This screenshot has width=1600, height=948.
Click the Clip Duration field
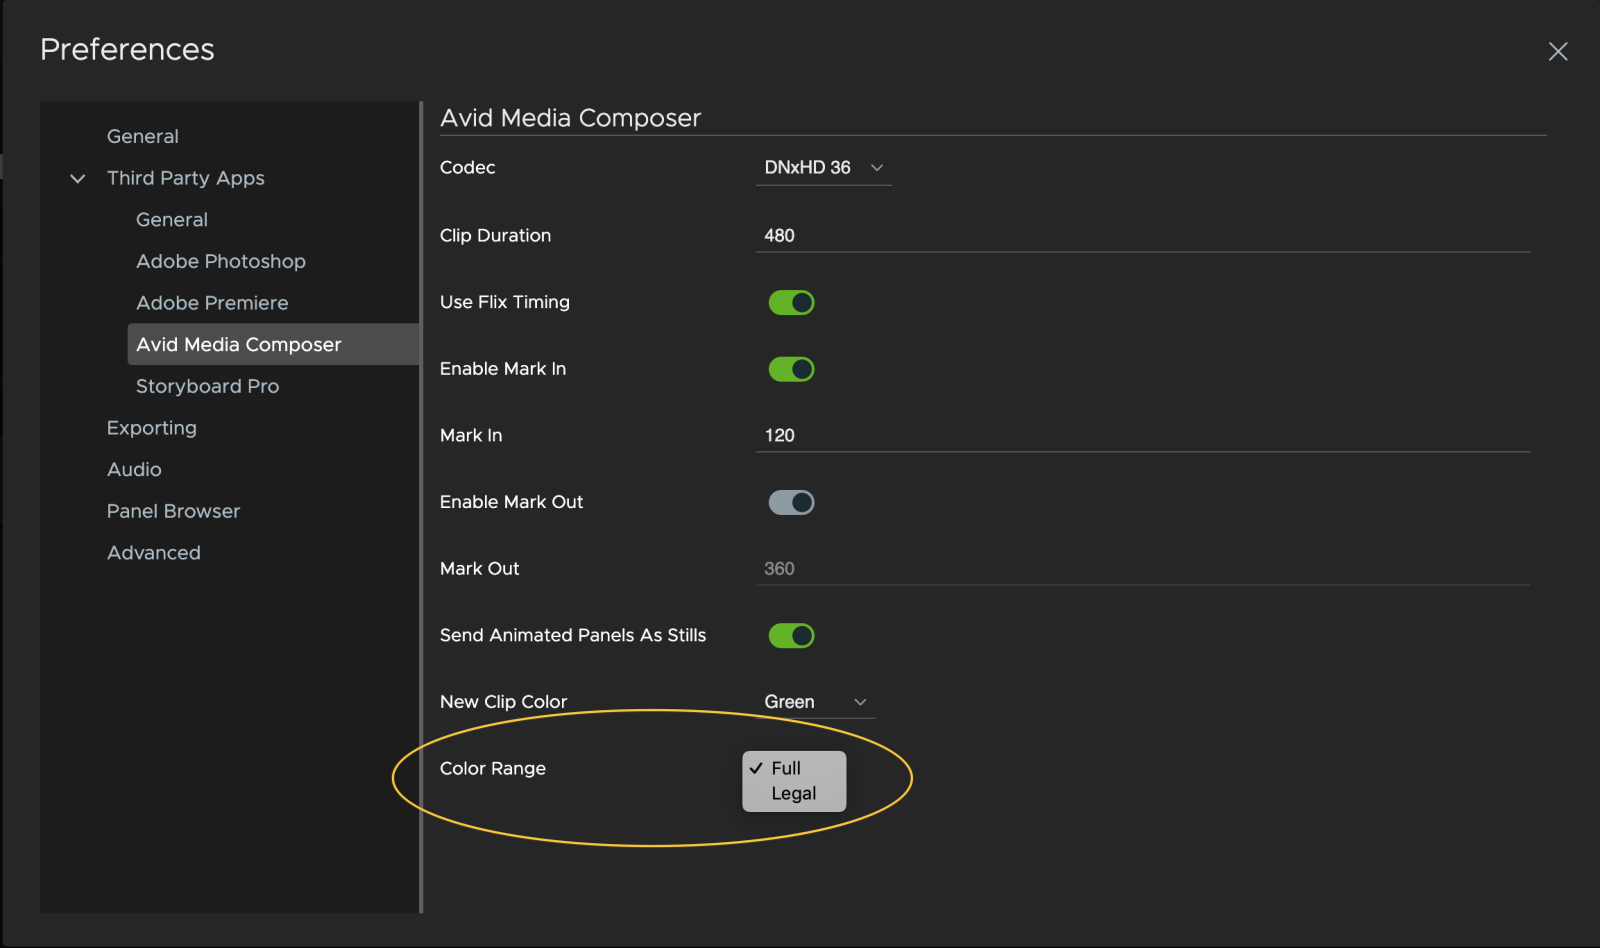point(1142,236)
